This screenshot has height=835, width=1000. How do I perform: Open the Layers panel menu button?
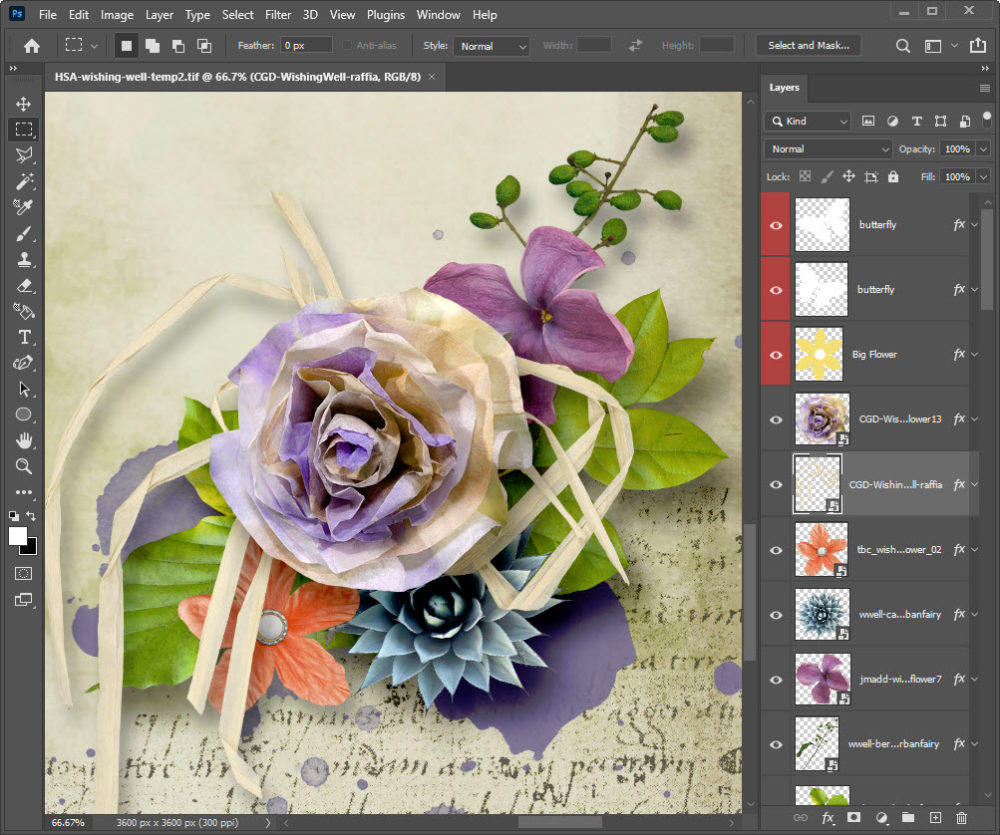pyautogui.click(x=984, y=89)
